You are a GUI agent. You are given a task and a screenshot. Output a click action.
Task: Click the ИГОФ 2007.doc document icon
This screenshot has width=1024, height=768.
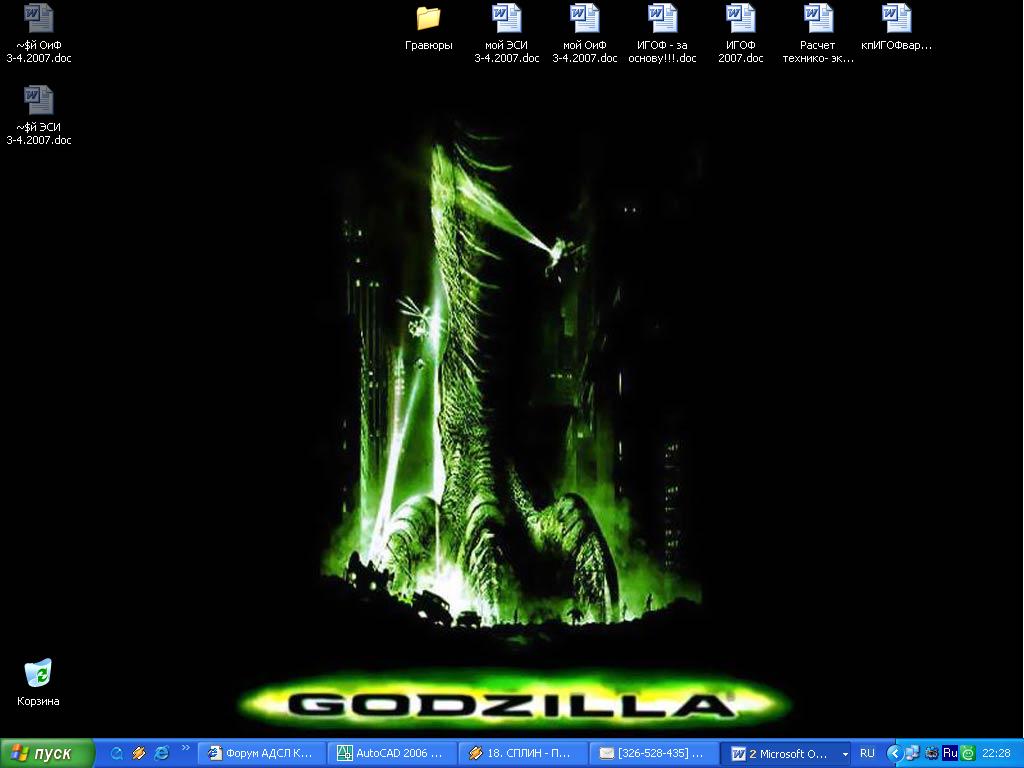[x=740, y=18]
